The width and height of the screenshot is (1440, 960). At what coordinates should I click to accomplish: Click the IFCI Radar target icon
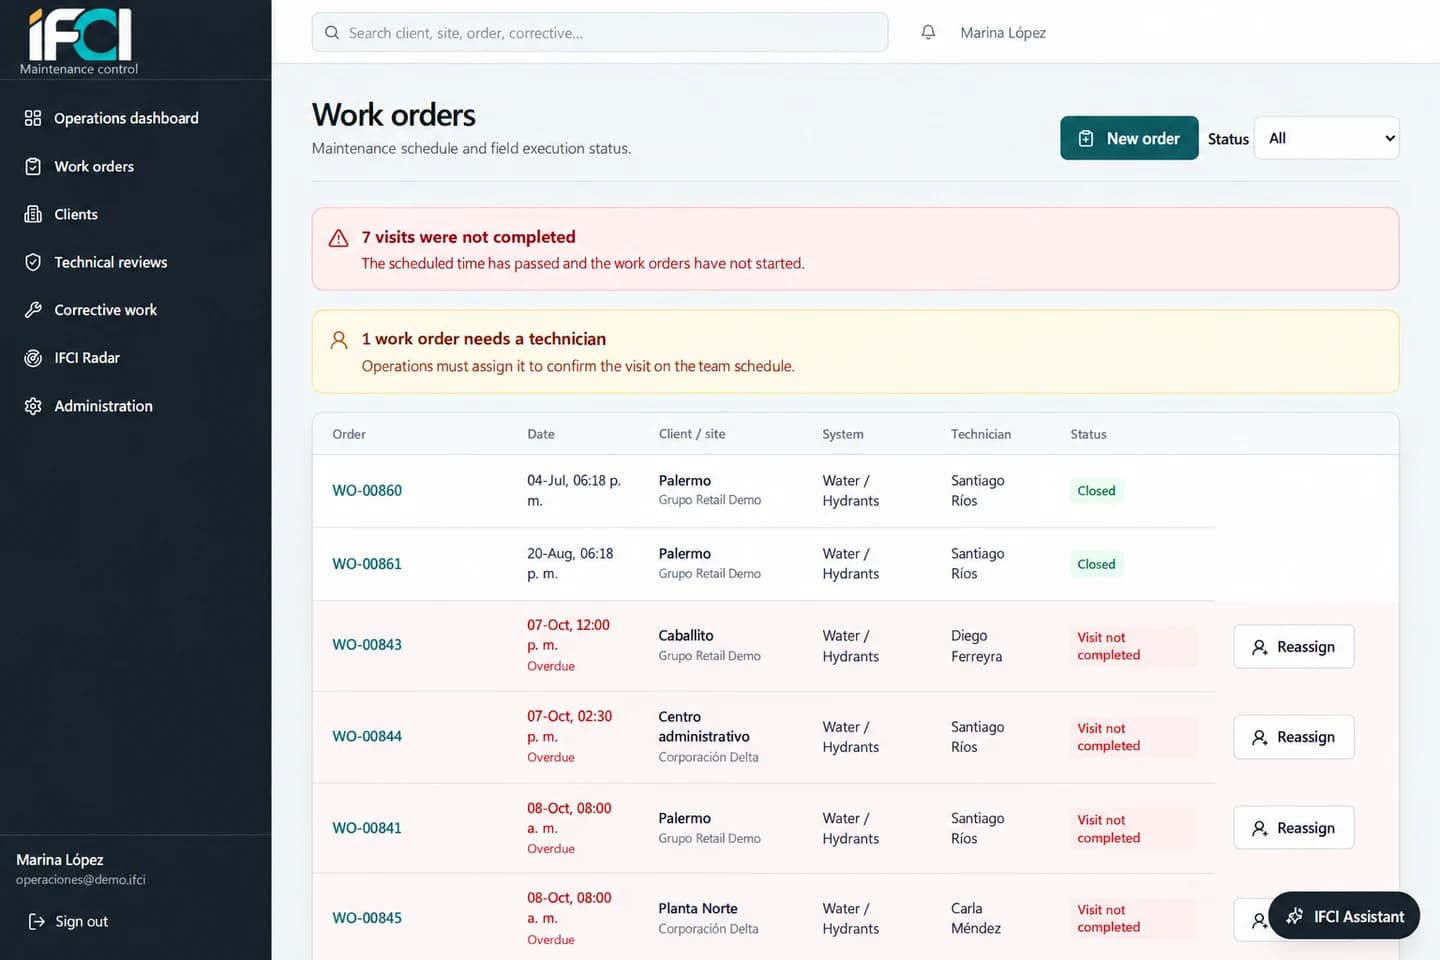[33, 358]
